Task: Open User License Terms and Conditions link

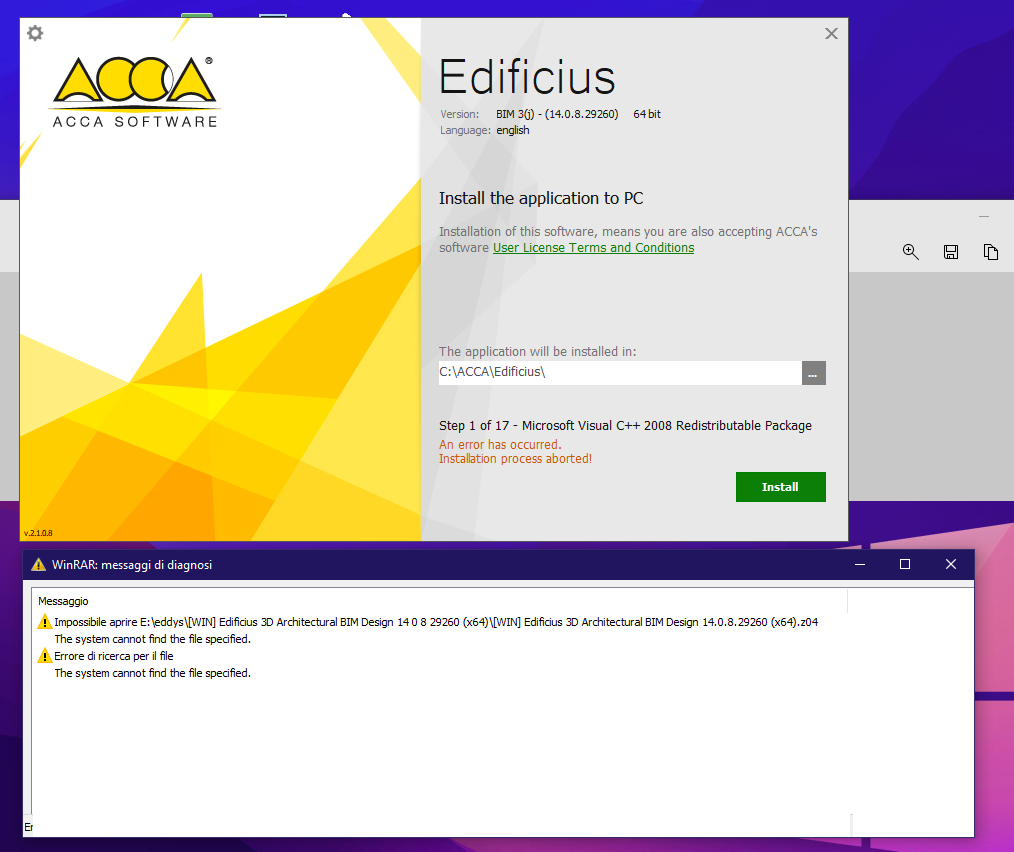Action: [x=593, y=248]
